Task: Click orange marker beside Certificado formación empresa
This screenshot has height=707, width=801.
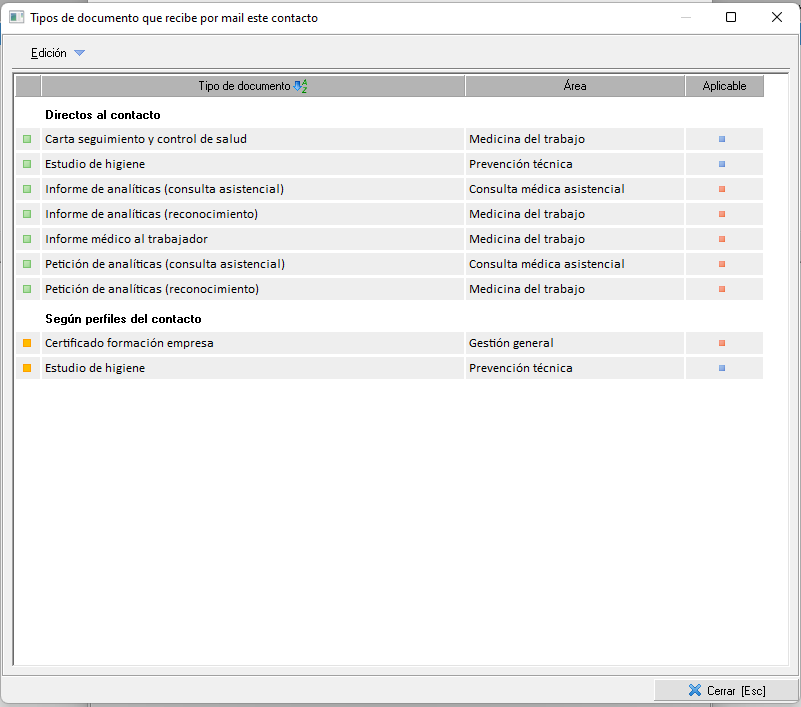Action: (x=27, y=343)
